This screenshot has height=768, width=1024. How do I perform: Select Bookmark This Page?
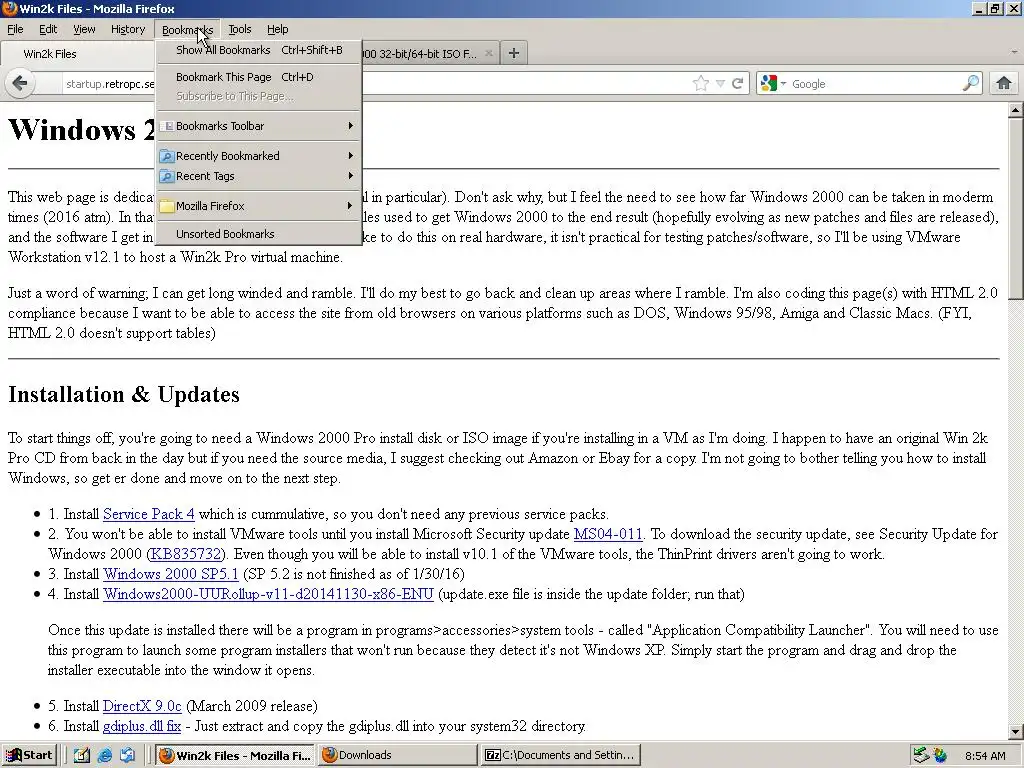click(x=259, y=77)
